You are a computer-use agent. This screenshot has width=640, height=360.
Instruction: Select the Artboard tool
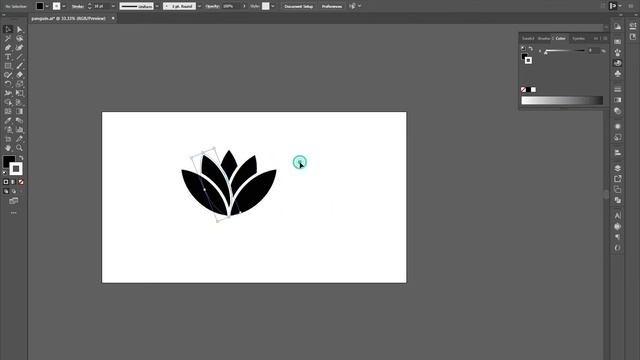(x=8, y=139)
